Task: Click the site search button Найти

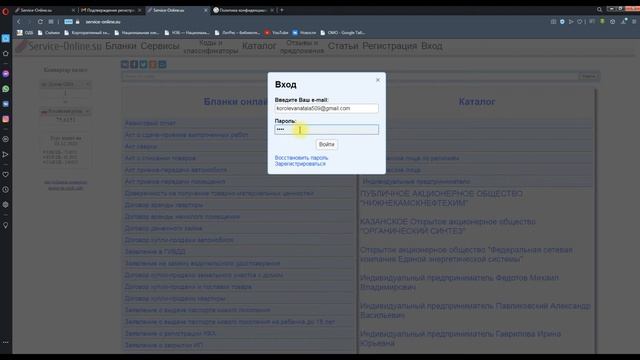Action: [589, 76]
